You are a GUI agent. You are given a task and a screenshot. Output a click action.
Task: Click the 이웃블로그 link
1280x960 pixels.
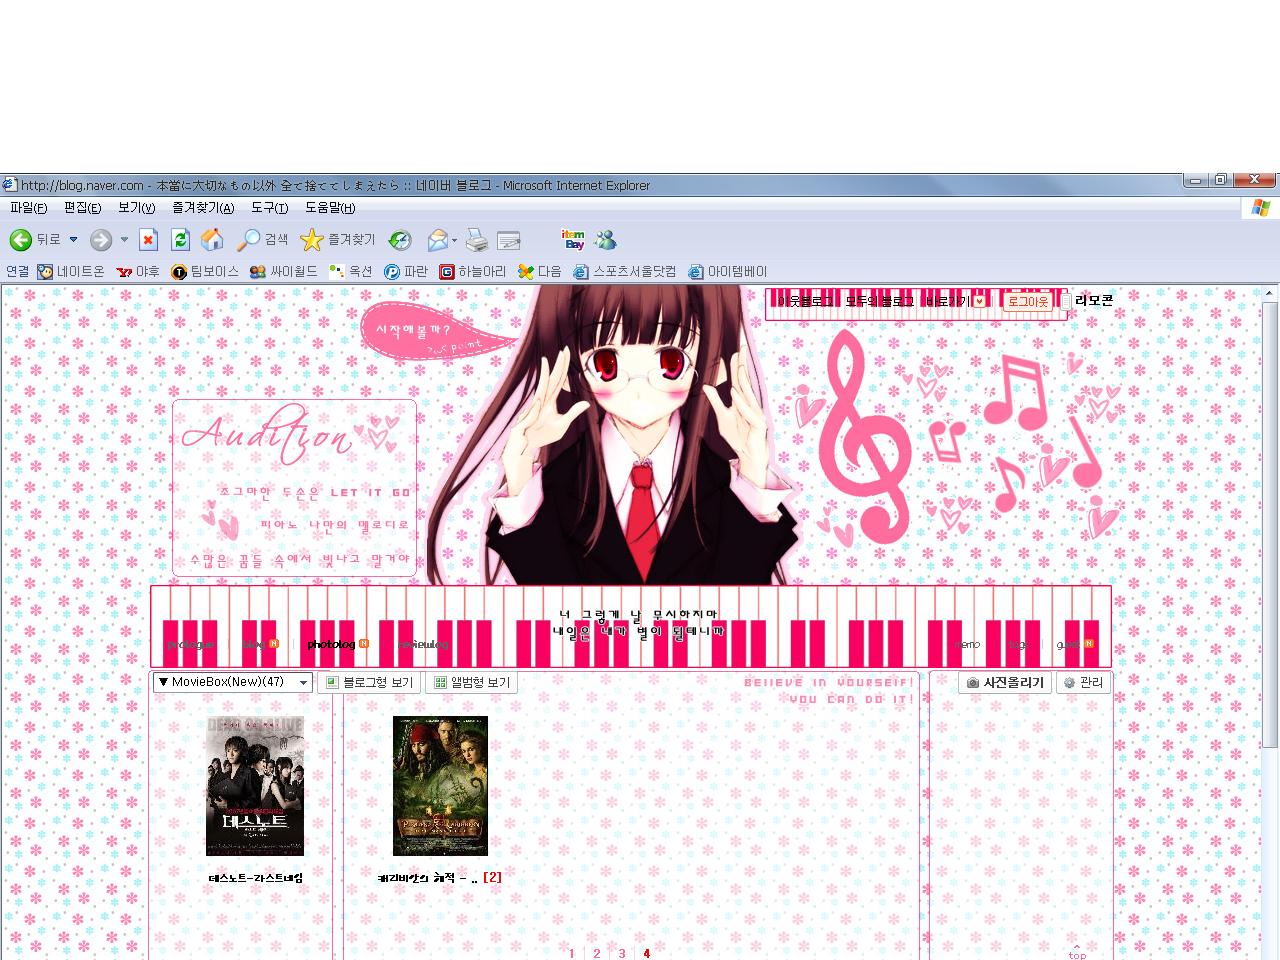pyautogui.click(x=804, y=301)
